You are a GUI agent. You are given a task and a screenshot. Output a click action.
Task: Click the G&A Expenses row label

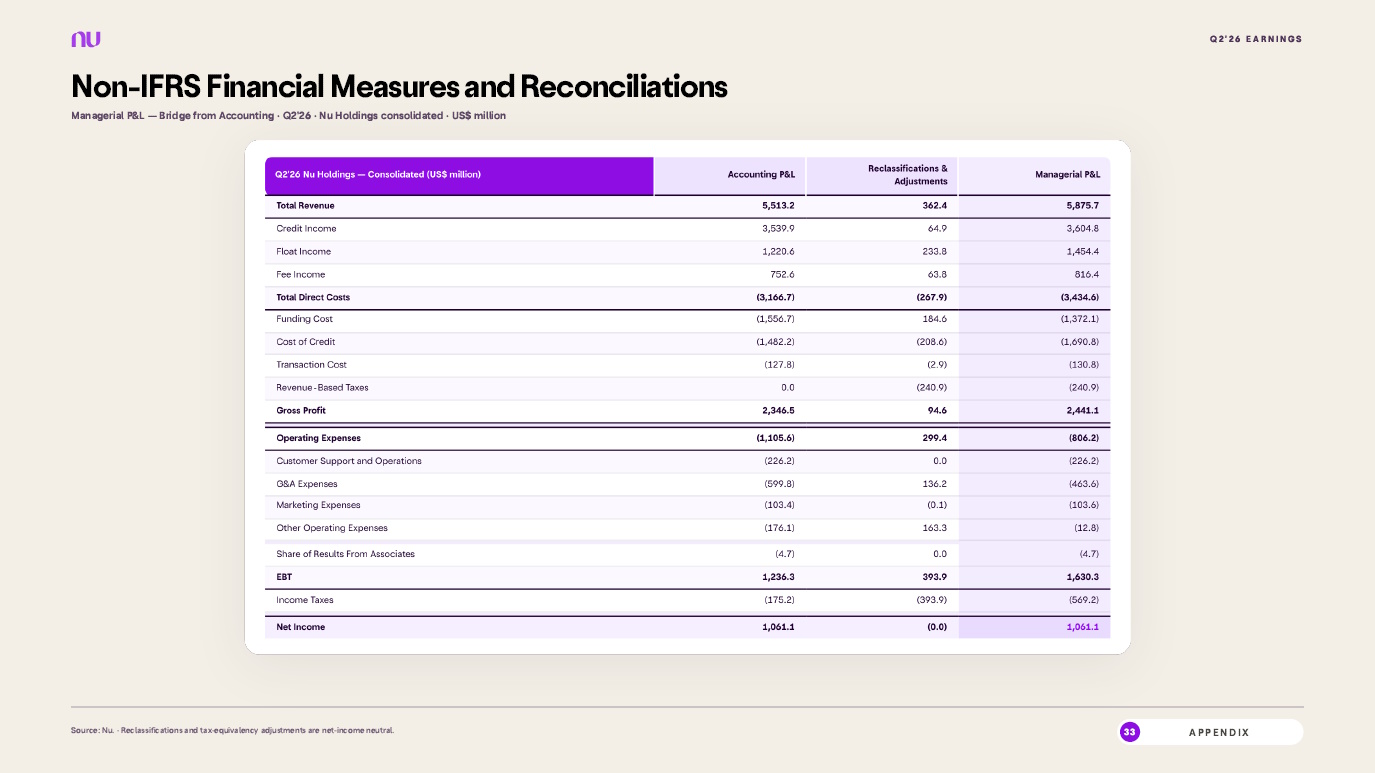[307, 484]
